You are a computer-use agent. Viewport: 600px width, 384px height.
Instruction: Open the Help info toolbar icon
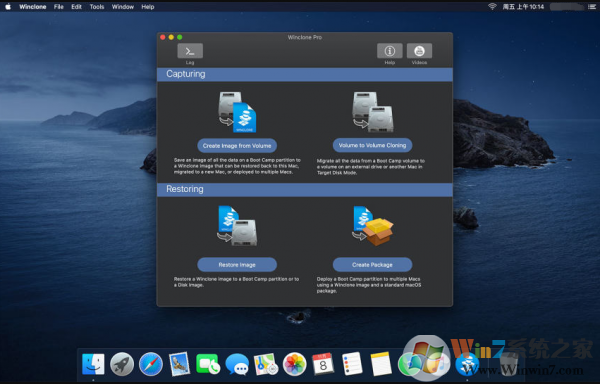(x=390, y=51)
